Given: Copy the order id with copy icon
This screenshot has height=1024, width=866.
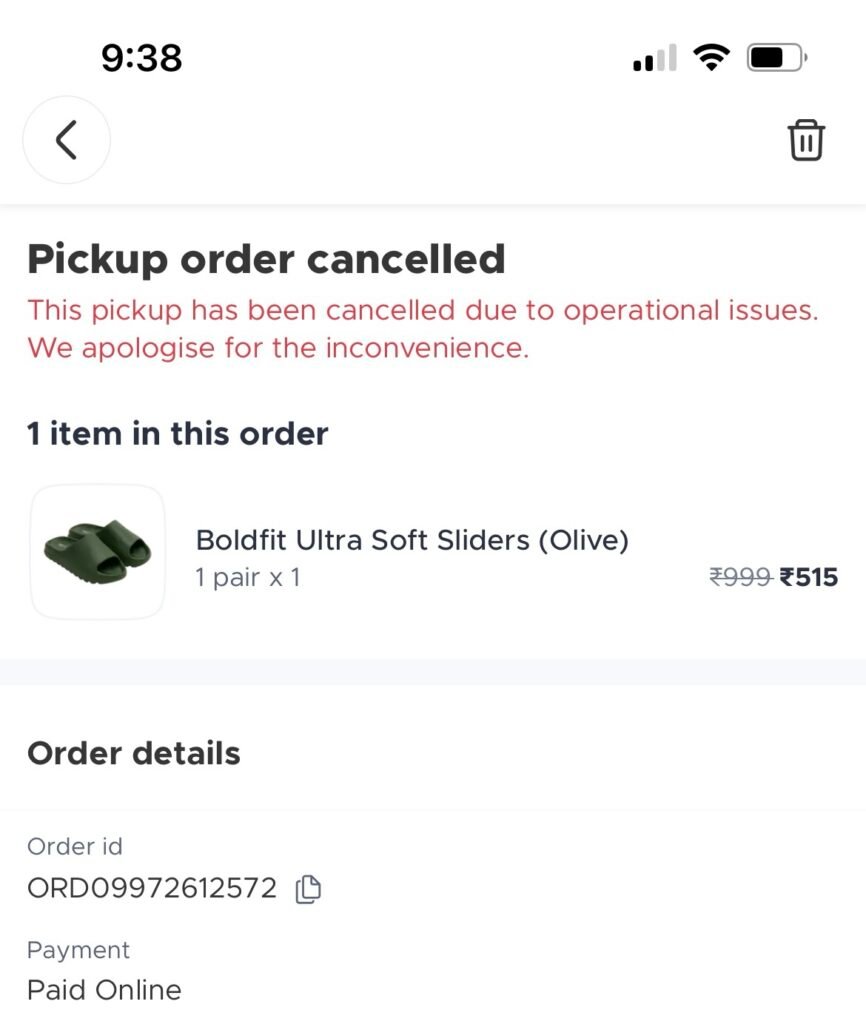Looking at the screenshot, I should pyautogui.click(x=308, y=888).
